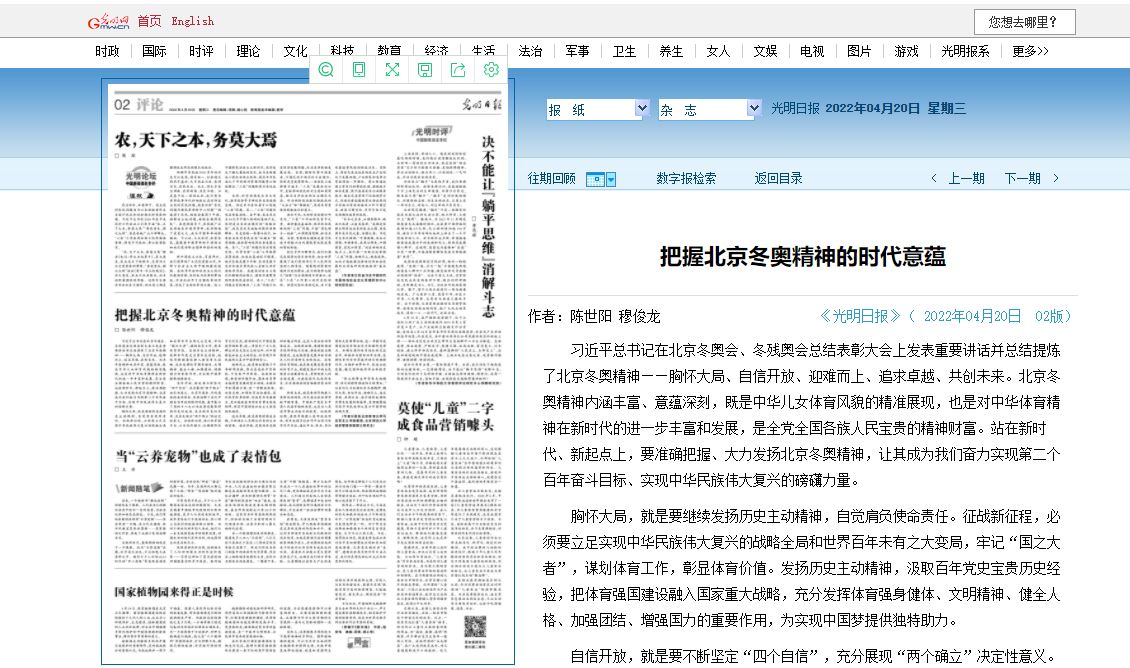Open the 报纸 dropdown menu
This screenshot has width=1130, height=668.
(597, 108)
